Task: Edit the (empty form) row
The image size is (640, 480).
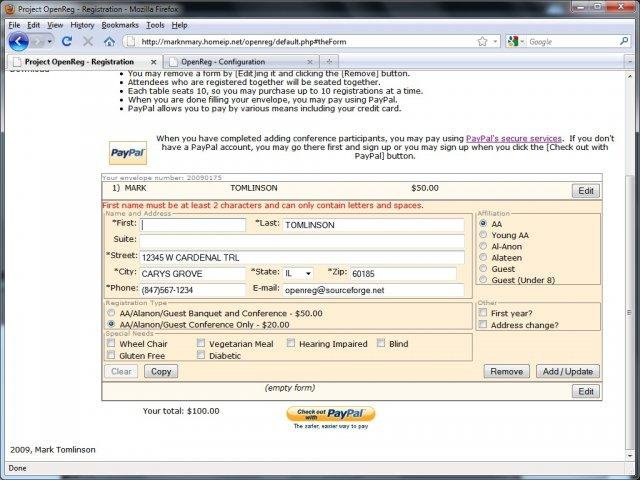Action: [x=586, y=391]
